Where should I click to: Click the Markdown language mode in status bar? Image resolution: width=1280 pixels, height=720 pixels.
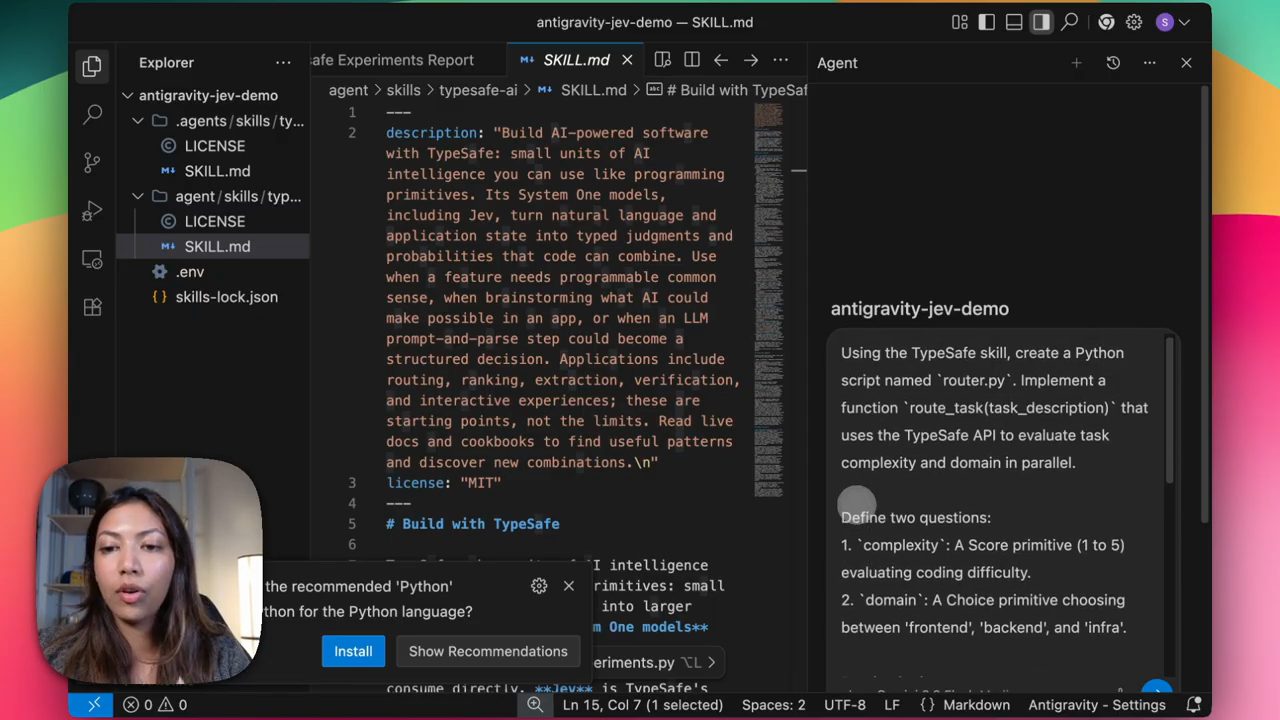[x=977, y=705]
